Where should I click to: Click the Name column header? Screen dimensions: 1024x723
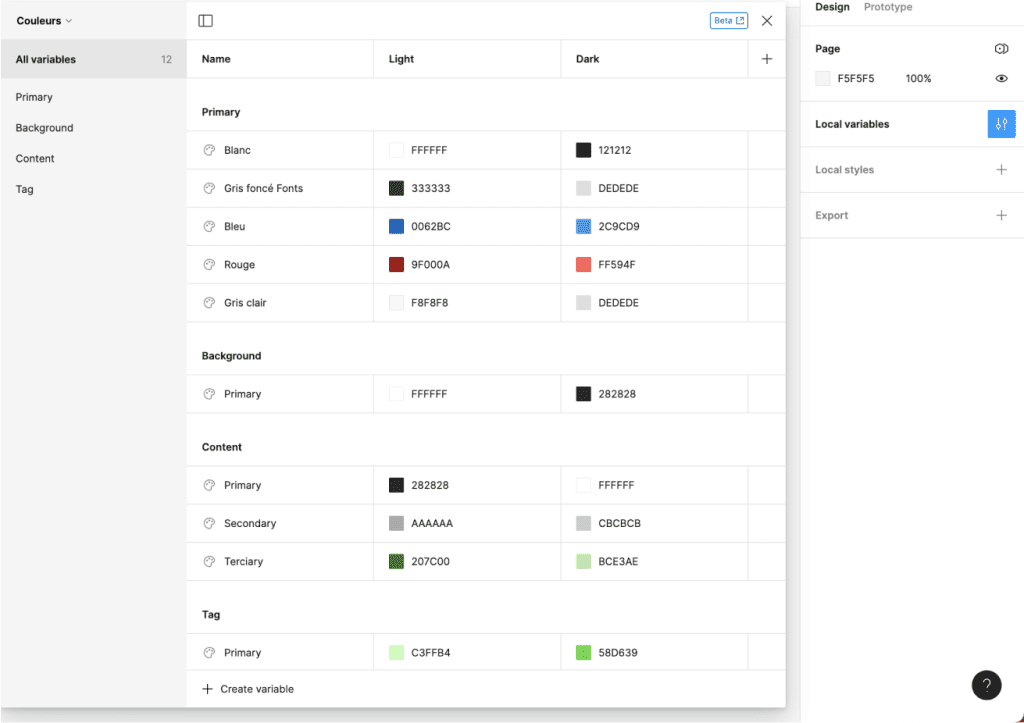(x=216, y=59)
